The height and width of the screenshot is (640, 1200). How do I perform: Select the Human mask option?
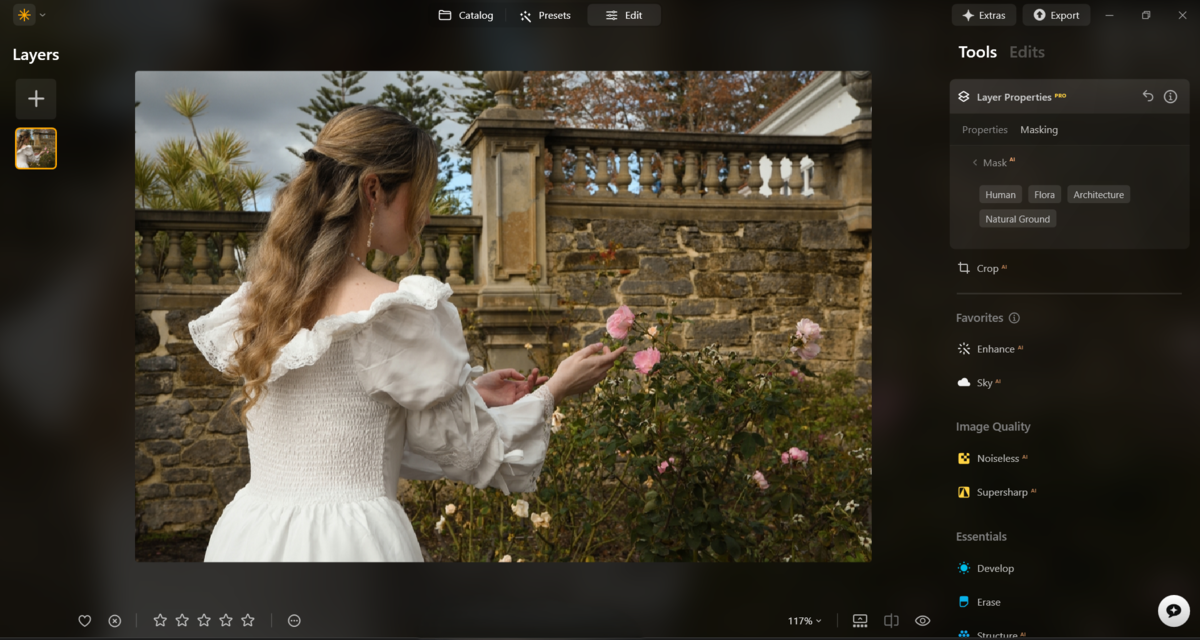click(x=1000, y=194)
